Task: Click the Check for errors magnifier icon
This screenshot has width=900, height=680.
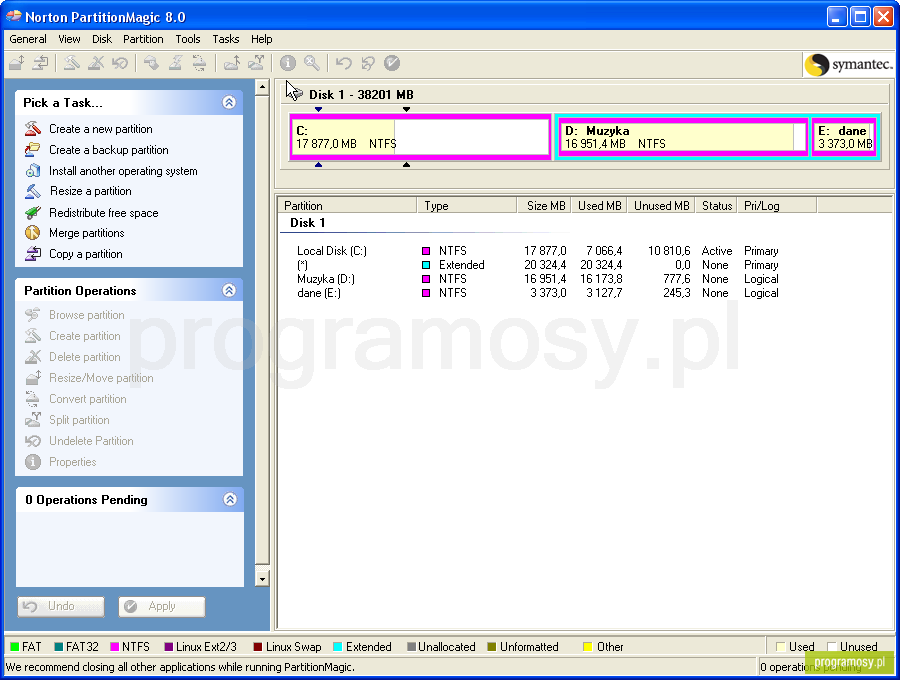Action: click(x=312, y=63)
